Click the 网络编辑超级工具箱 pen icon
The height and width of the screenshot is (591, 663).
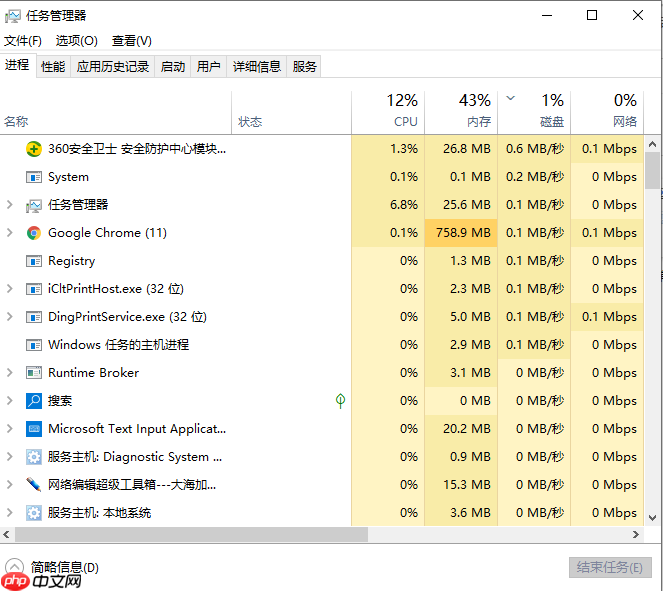34,484
